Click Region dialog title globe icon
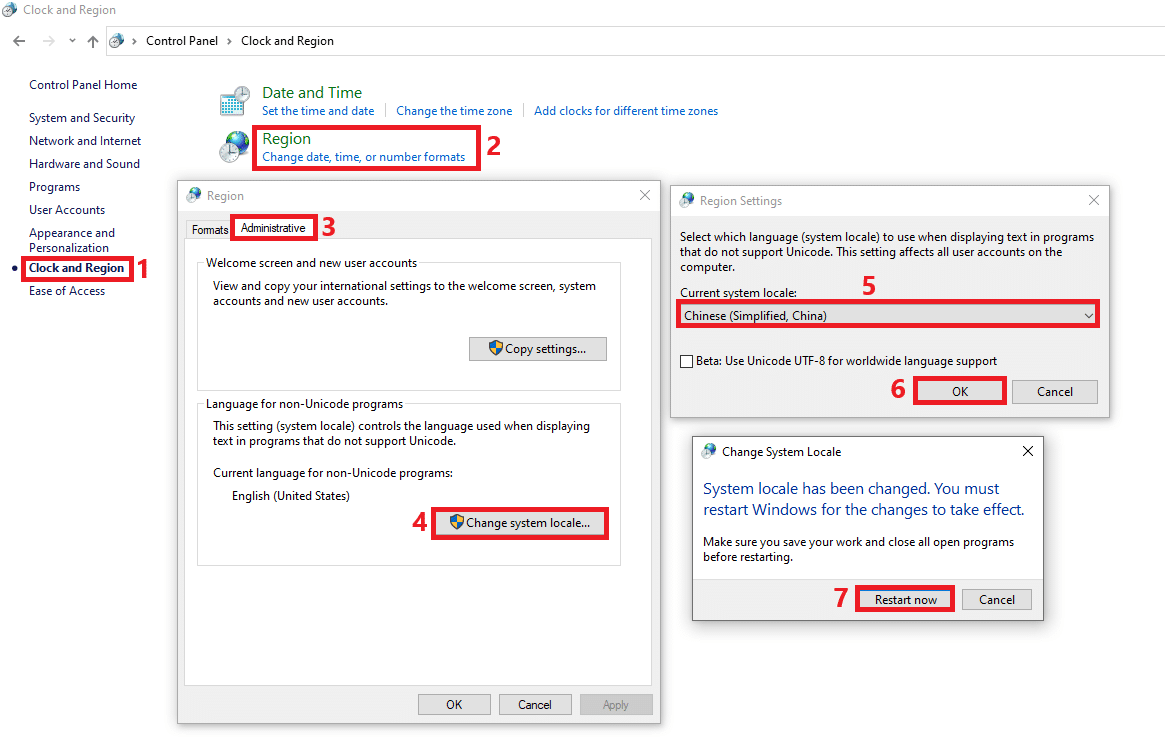This screenshot has height=745, width=1165. pos(194,195)
